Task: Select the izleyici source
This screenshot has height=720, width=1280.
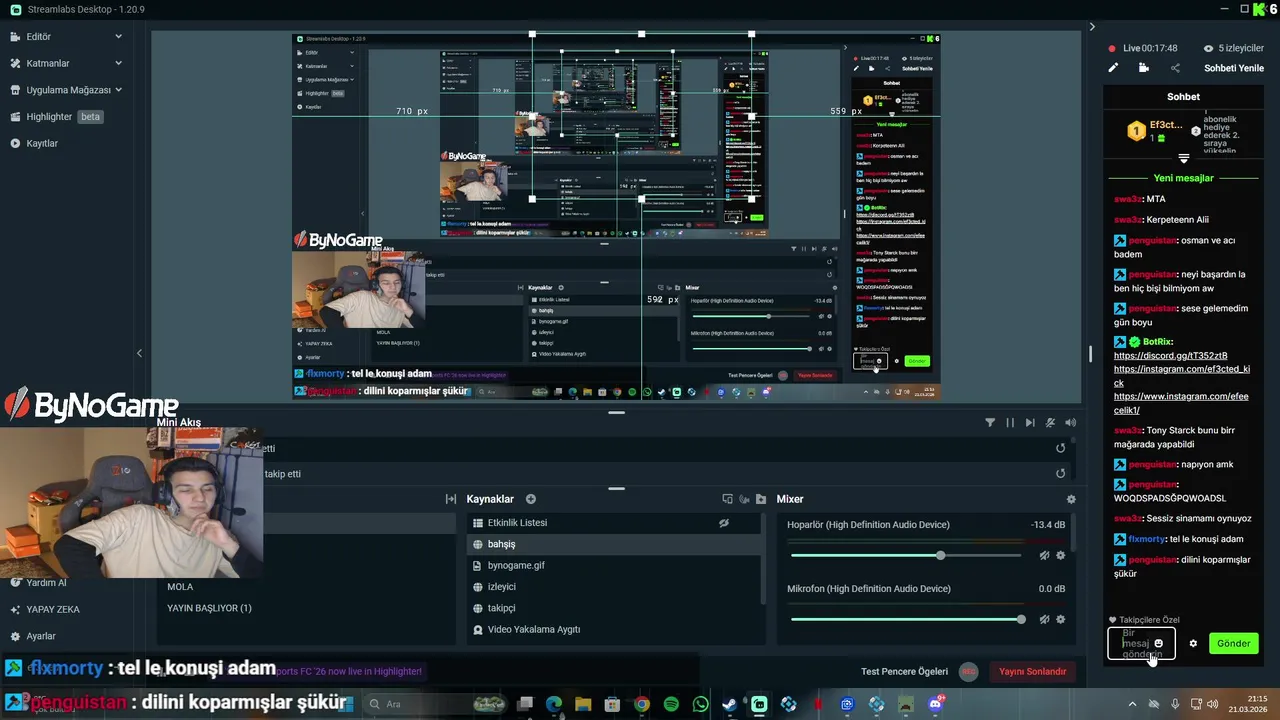Action: tap(613, 587)
